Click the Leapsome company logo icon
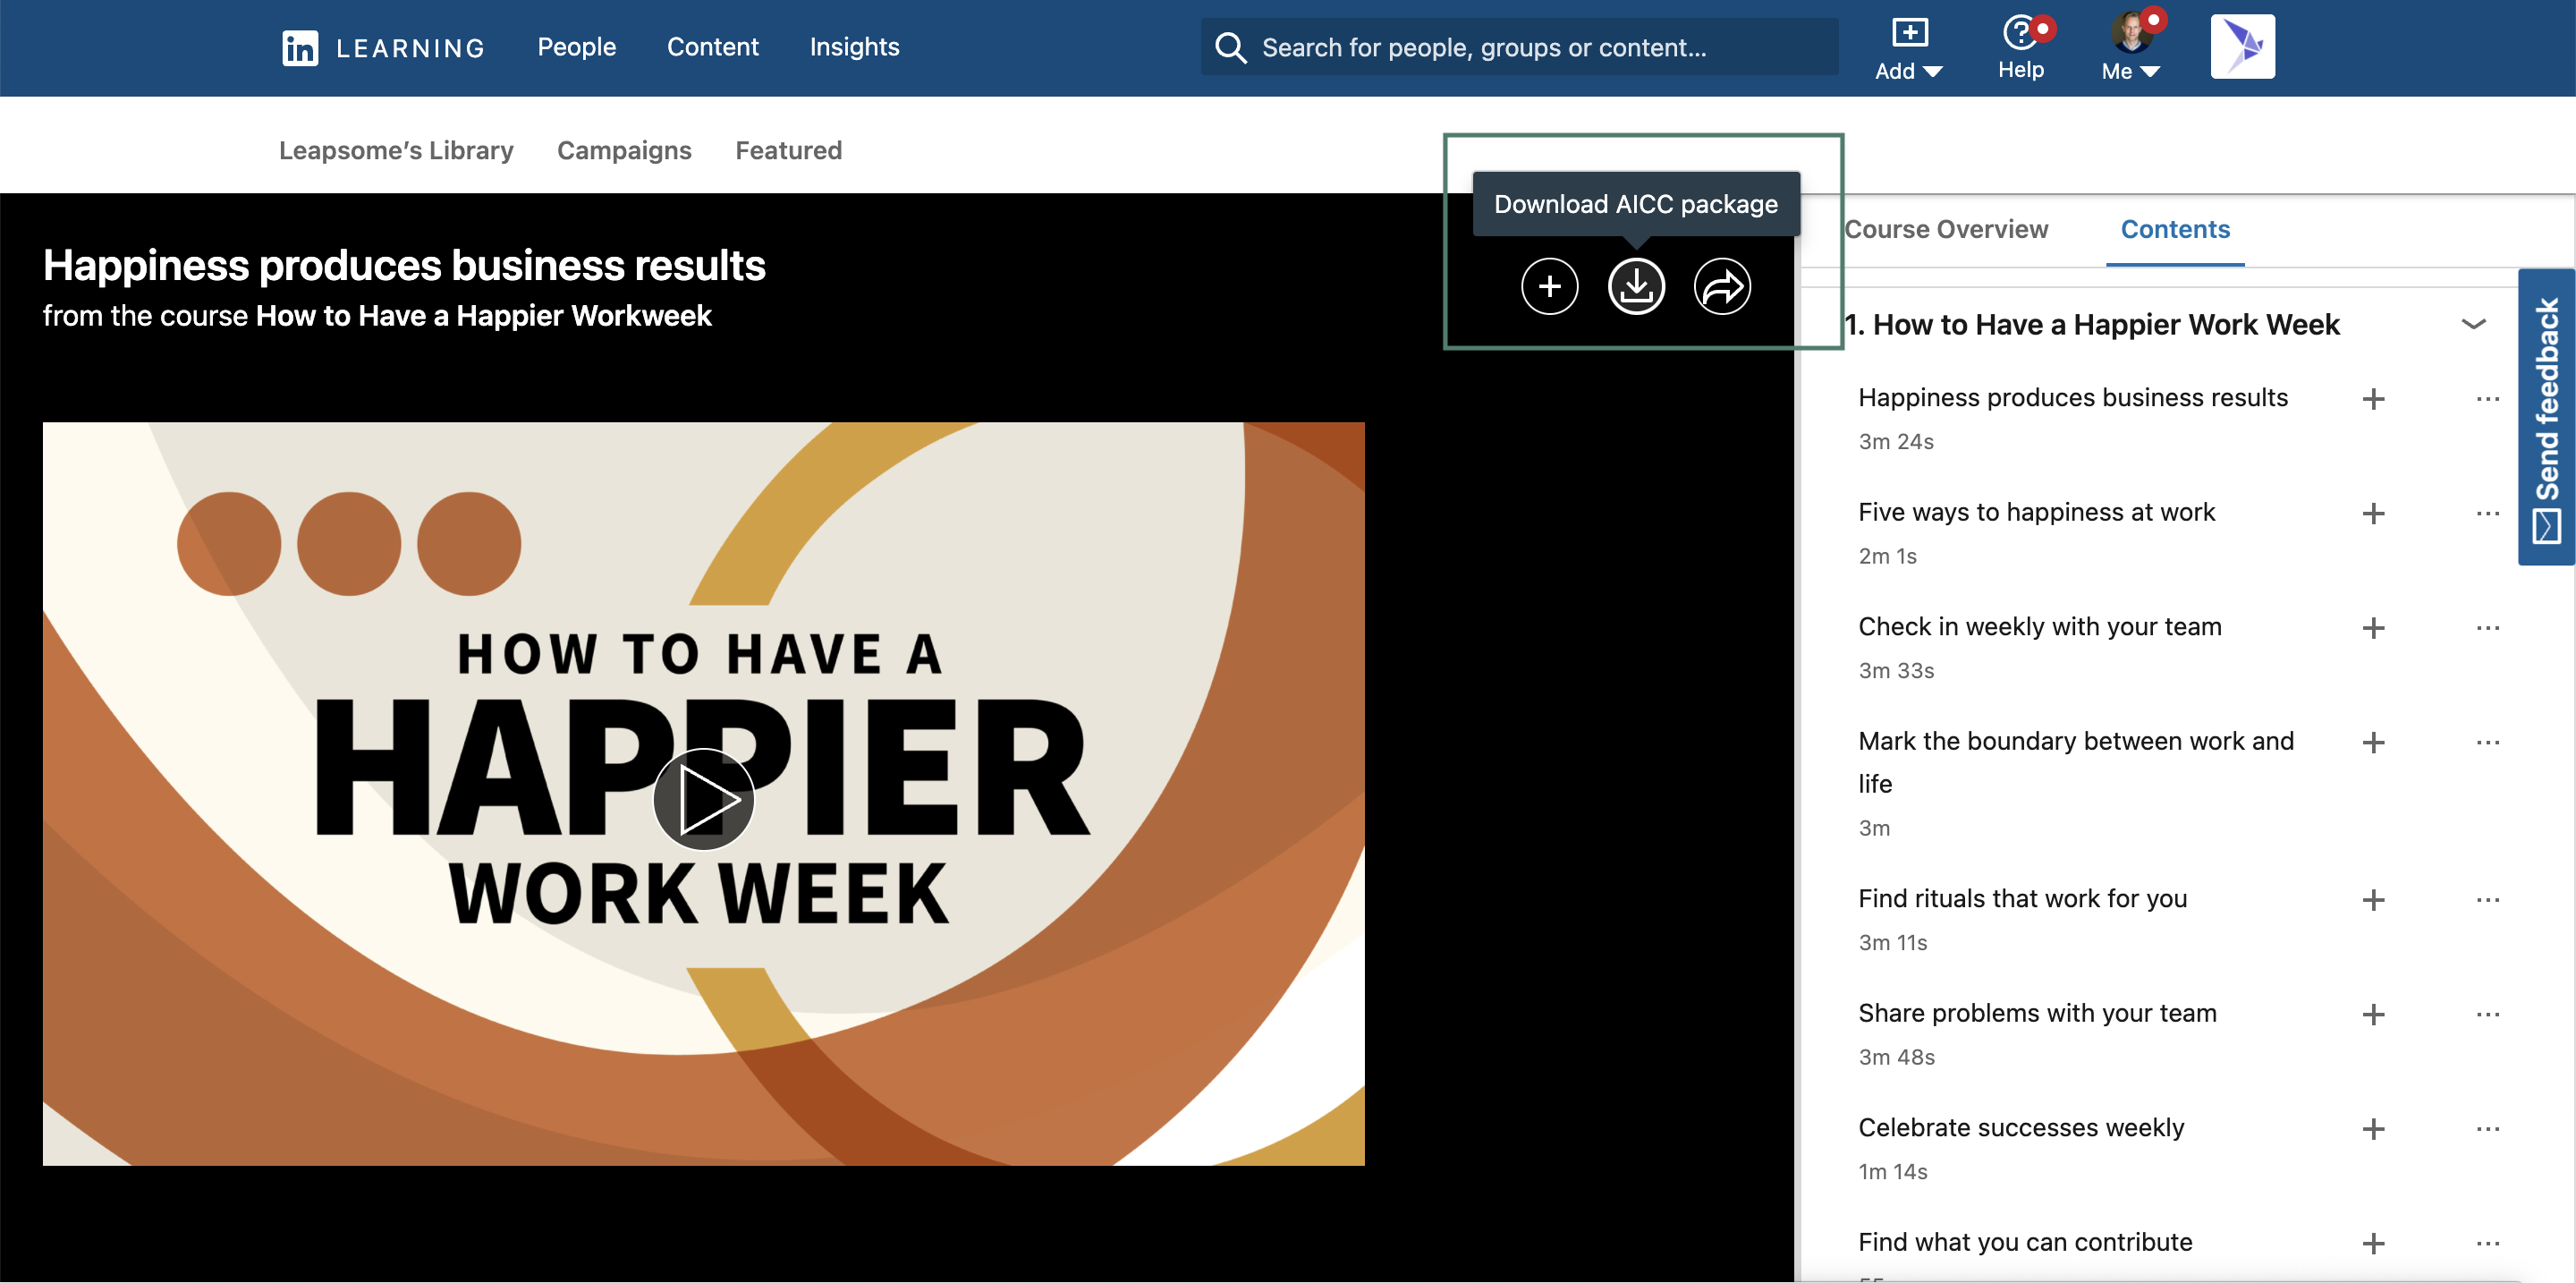The image size is (2576, 1283). tap(2242, 46)
